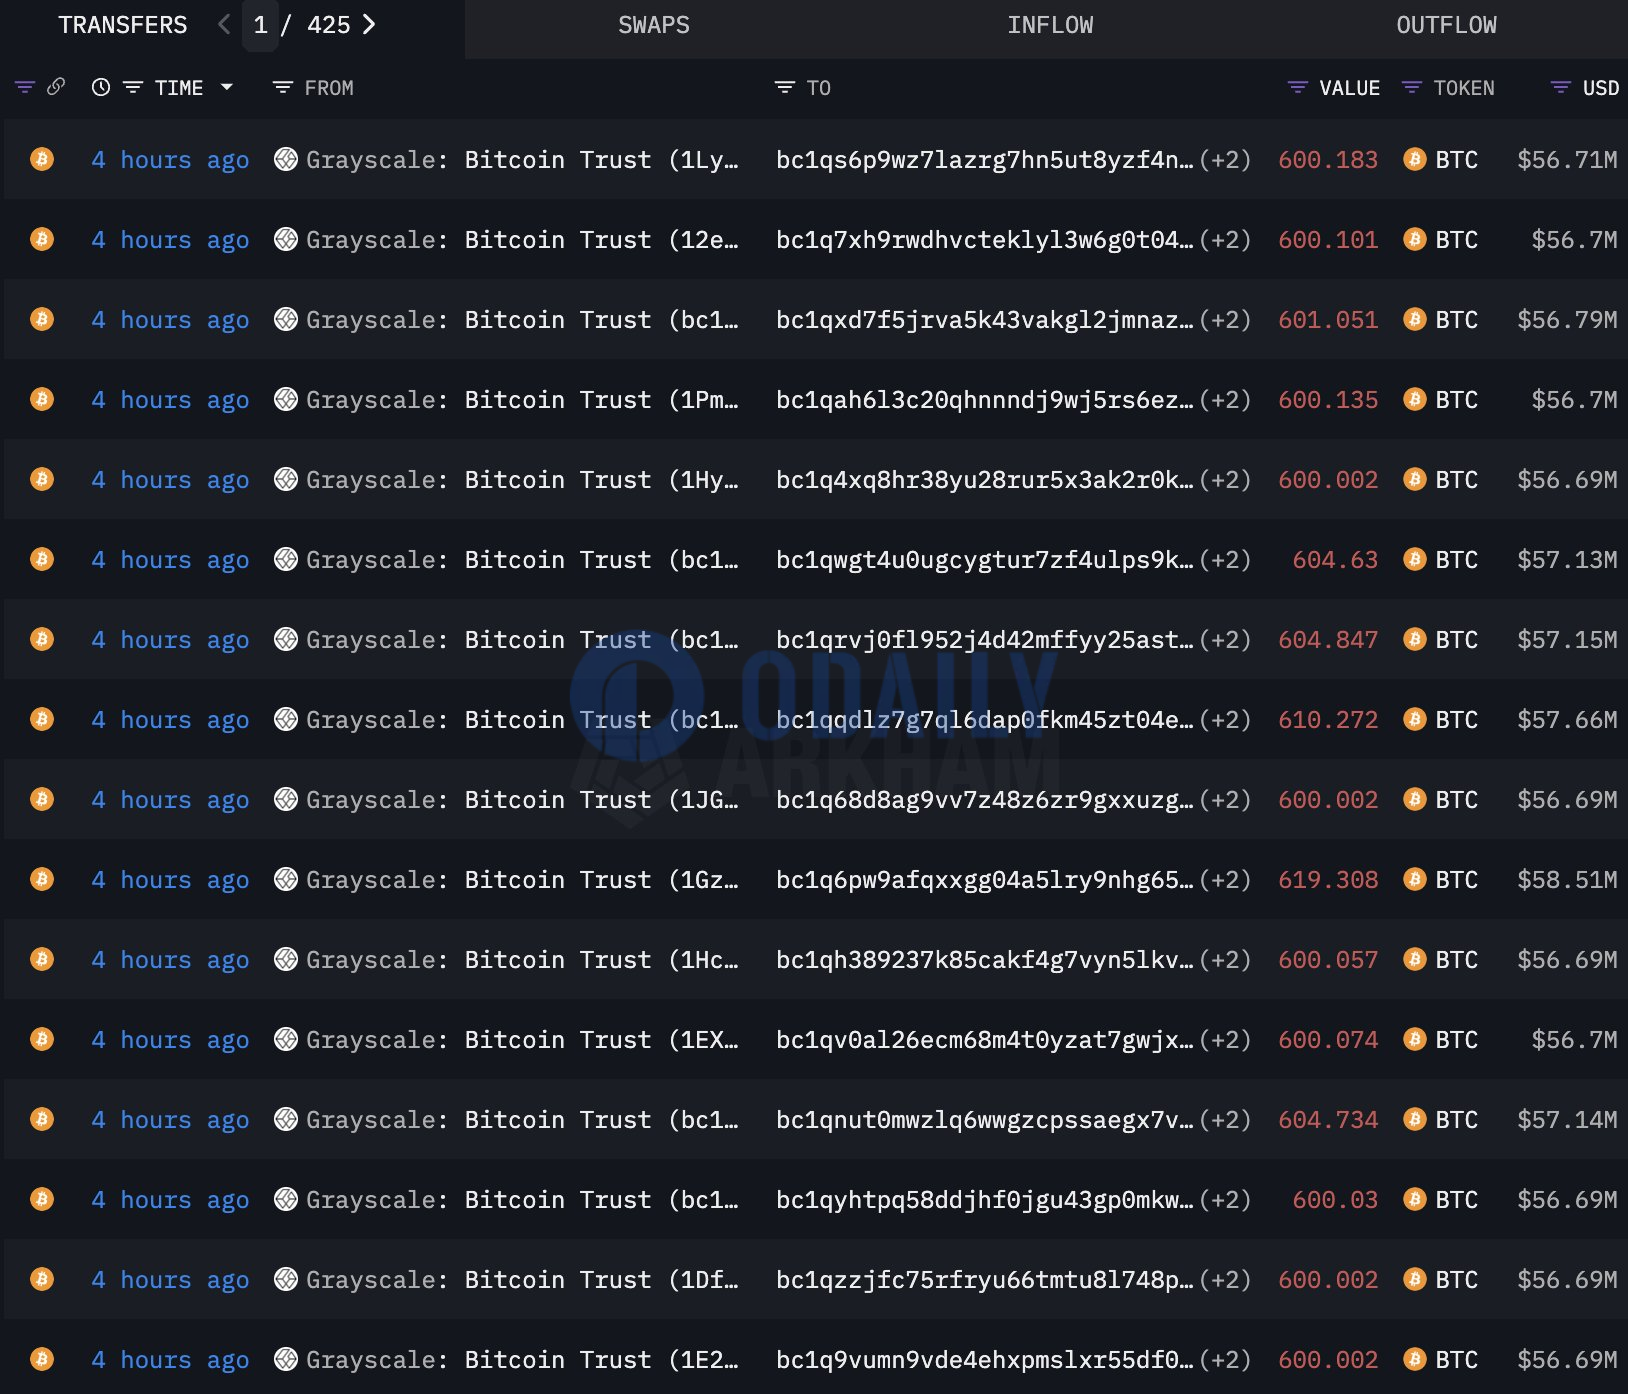
Task: Click Bitcoin chain icon on 600.183 row
Action: (x=42, y=159)
